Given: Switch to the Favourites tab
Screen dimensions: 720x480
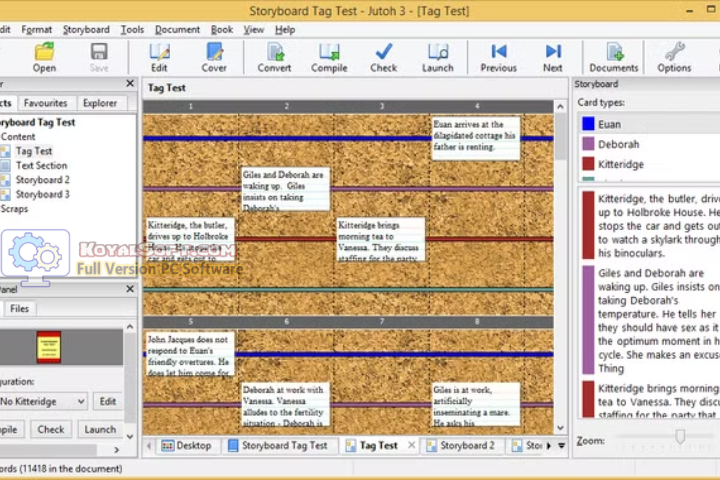Looking at the screenshot, I should [x=45, y=103].
